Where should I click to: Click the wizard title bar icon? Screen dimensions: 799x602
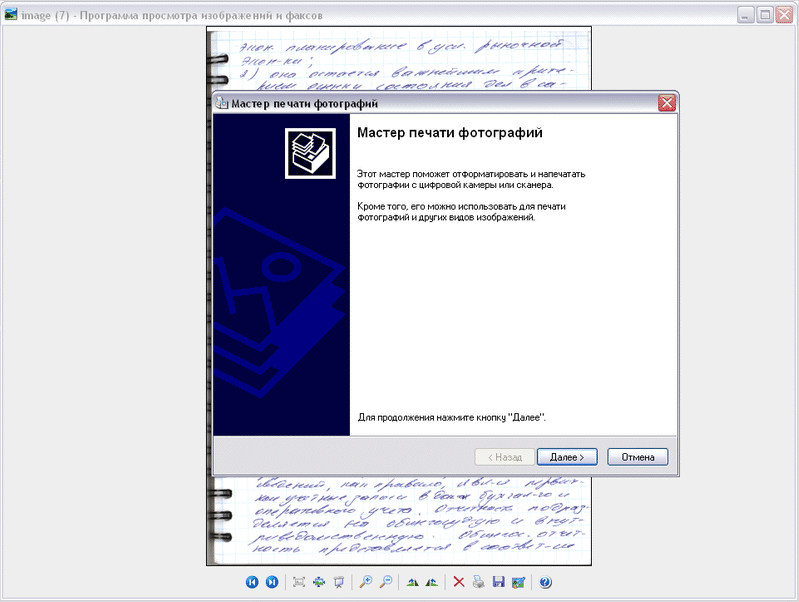click(x=221, y=103)
